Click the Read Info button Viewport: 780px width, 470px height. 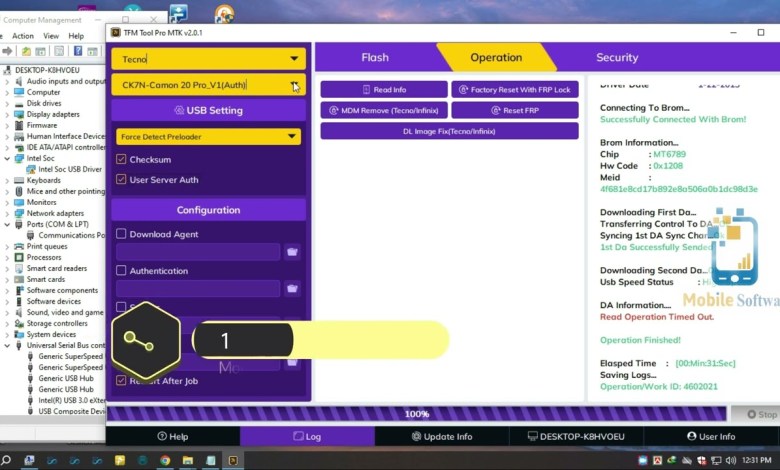(384, 90)
